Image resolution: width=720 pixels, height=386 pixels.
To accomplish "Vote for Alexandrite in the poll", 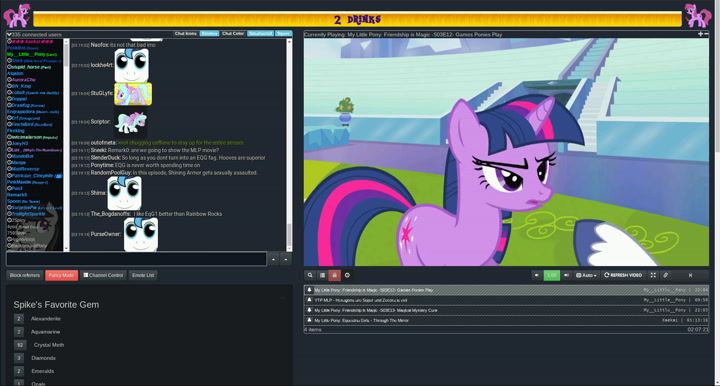I will pyautogui.click(x=19, y=319).
